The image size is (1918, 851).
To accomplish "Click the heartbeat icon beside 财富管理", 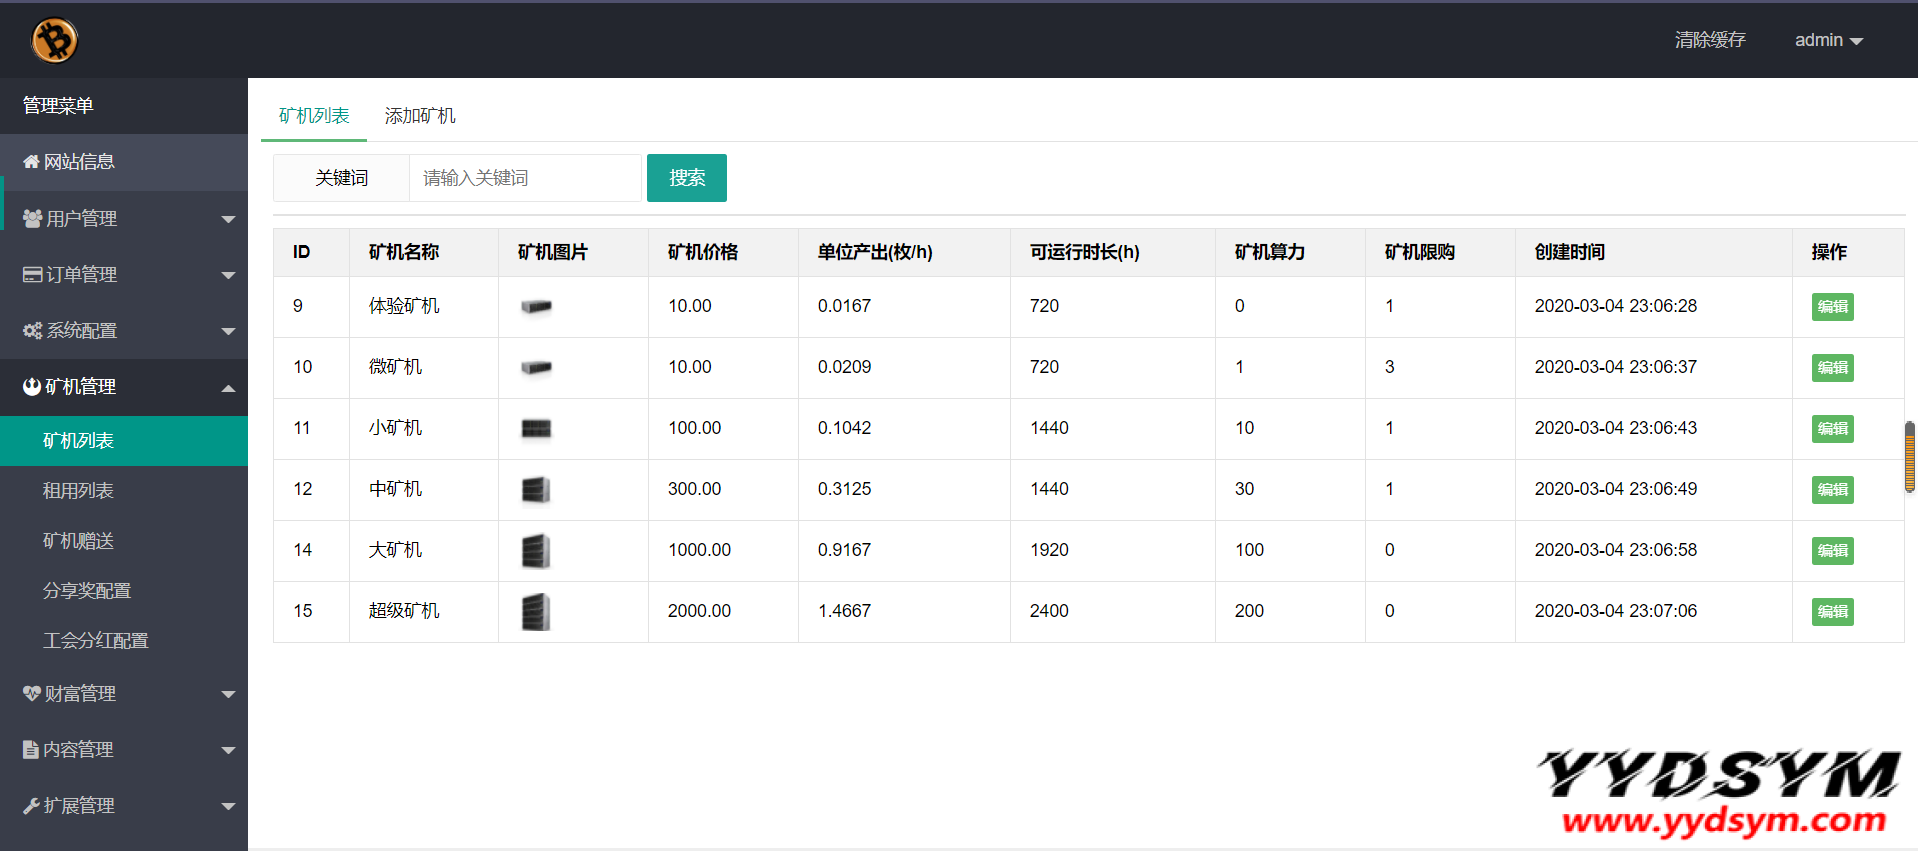I will (x=32, y=693).
